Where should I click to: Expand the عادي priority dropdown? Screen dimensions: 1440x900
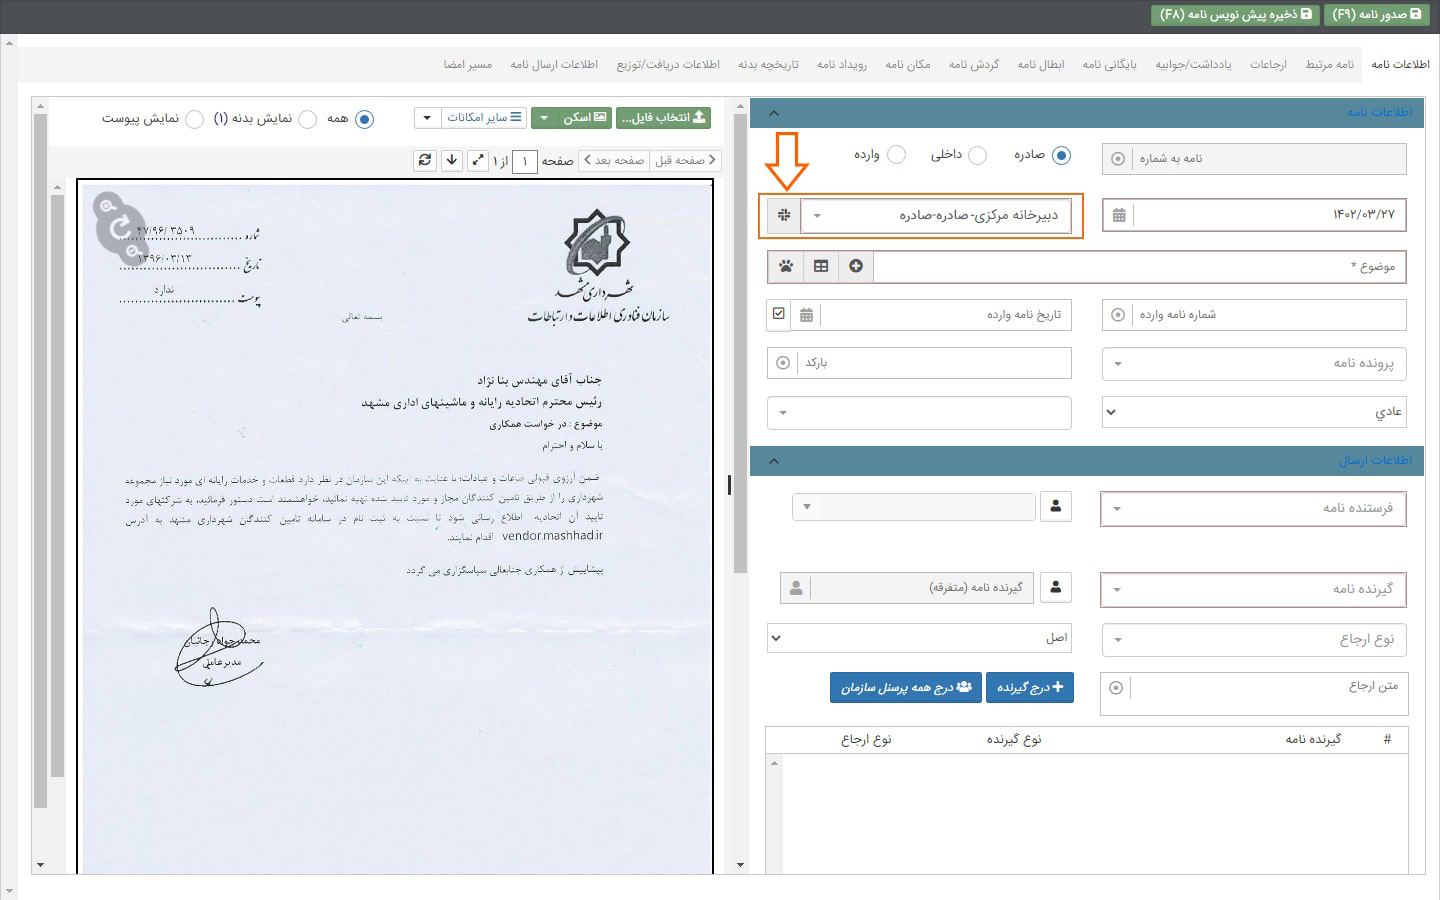1111,412
